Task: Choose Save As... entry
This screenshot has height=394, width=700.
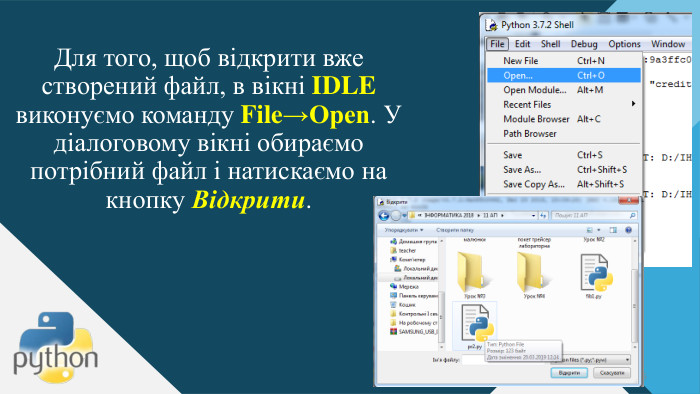Action: pyautogui.click(x=564, y=170)
